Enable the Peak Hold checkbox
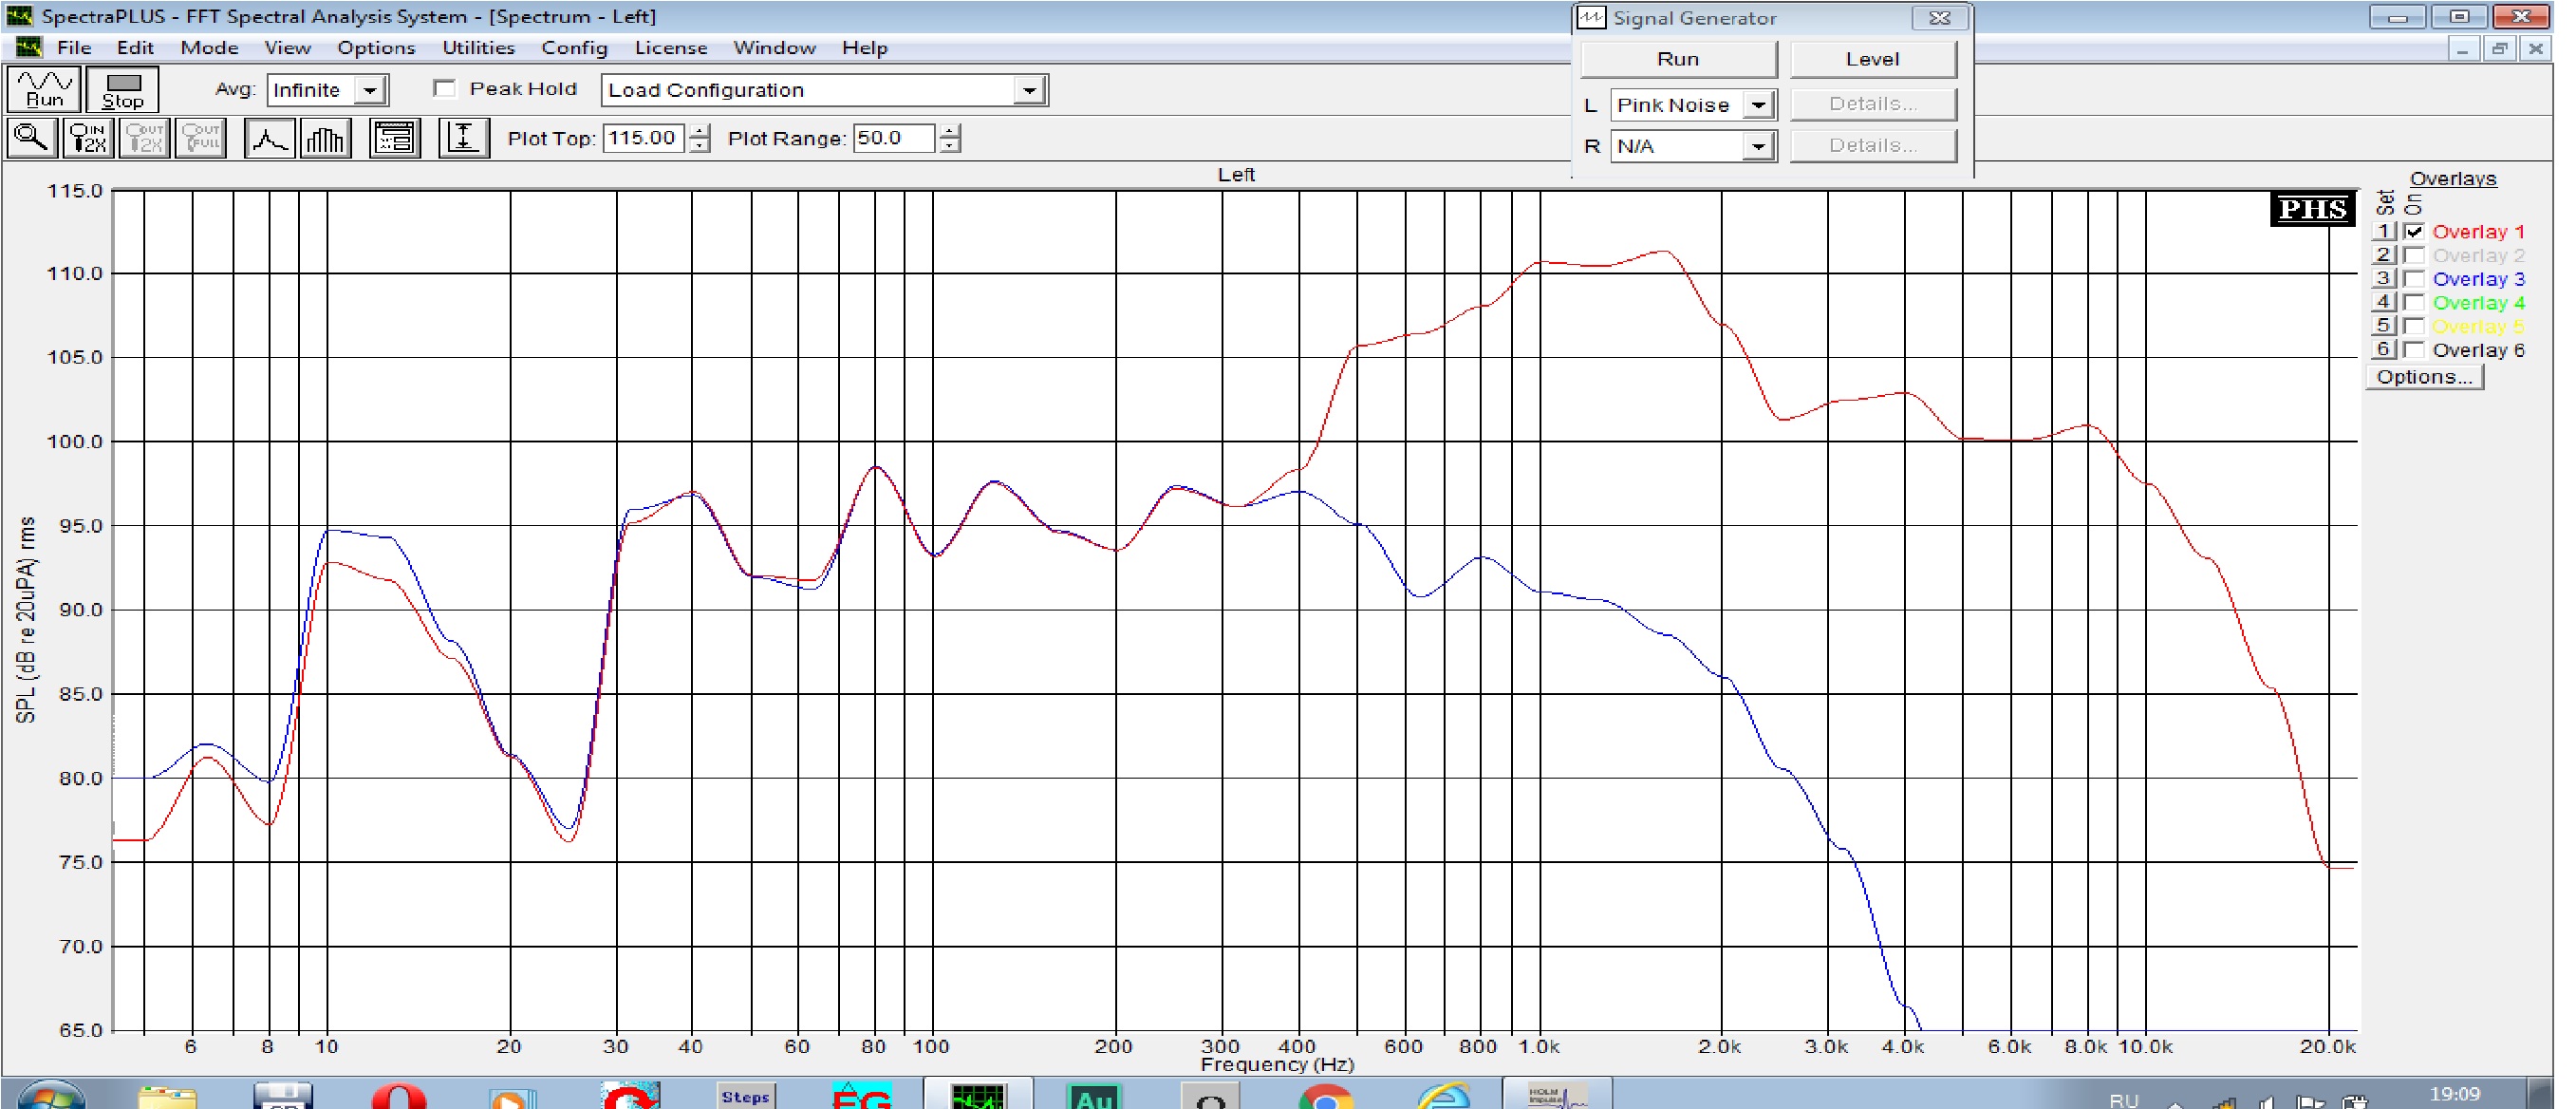This screenshot has height=1109, width=2576. [x=445, y=89]
